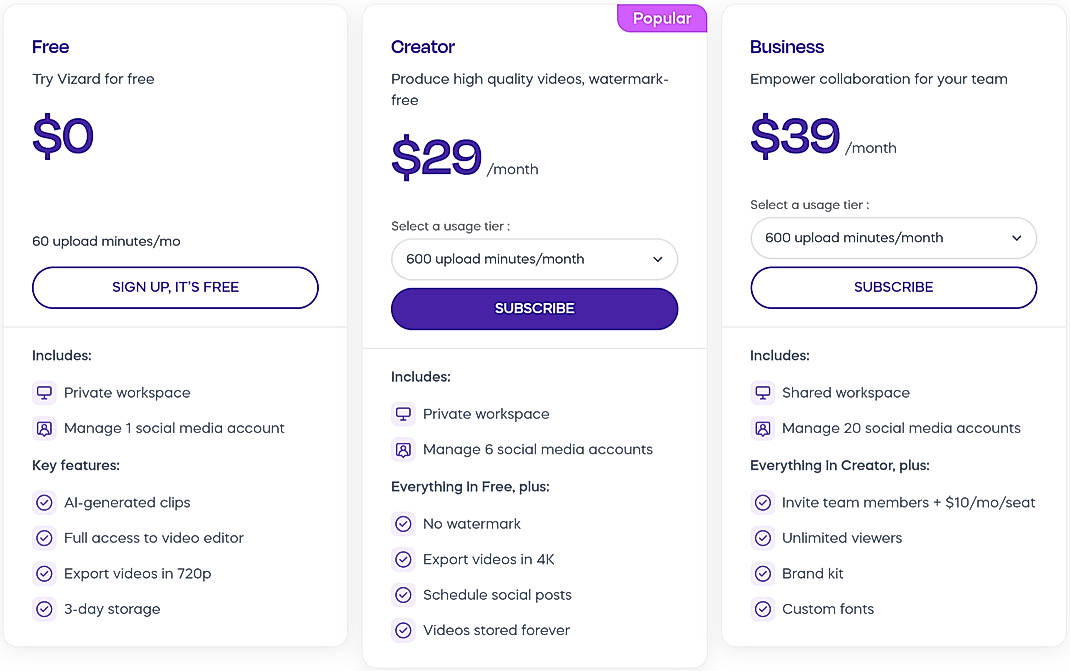Toggle the check next to Custom fonts

763,609
